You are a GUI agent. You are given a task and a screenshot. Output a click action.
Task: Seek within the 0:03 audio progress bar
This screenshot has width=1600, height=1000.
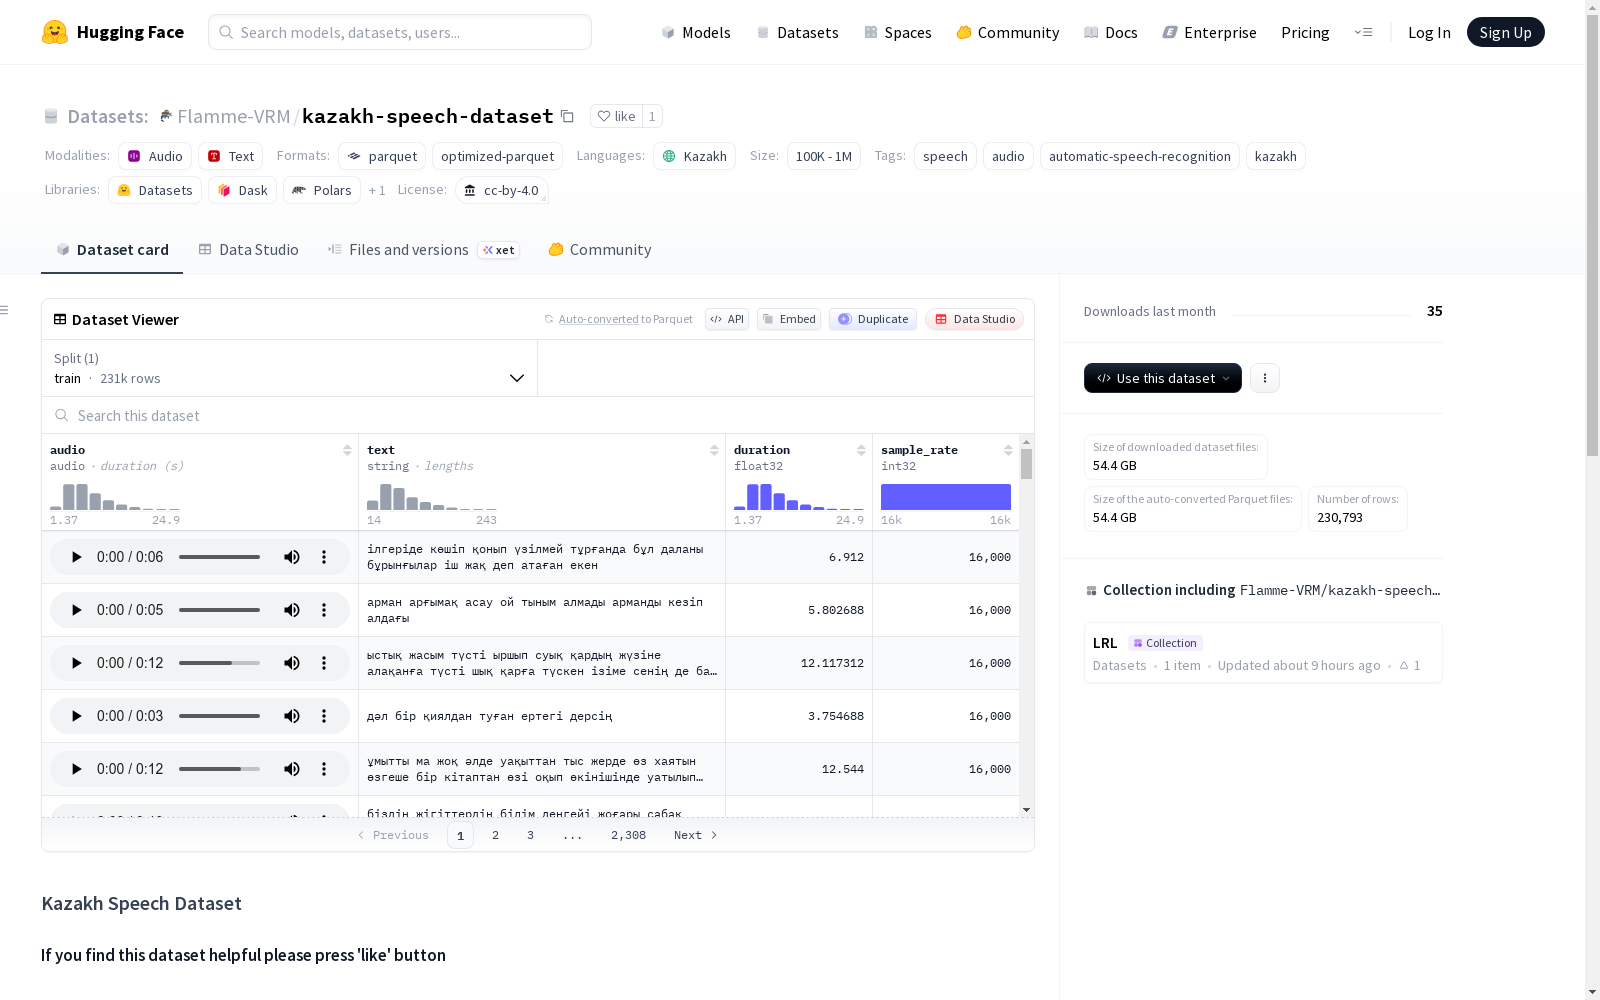click(219, 716)
